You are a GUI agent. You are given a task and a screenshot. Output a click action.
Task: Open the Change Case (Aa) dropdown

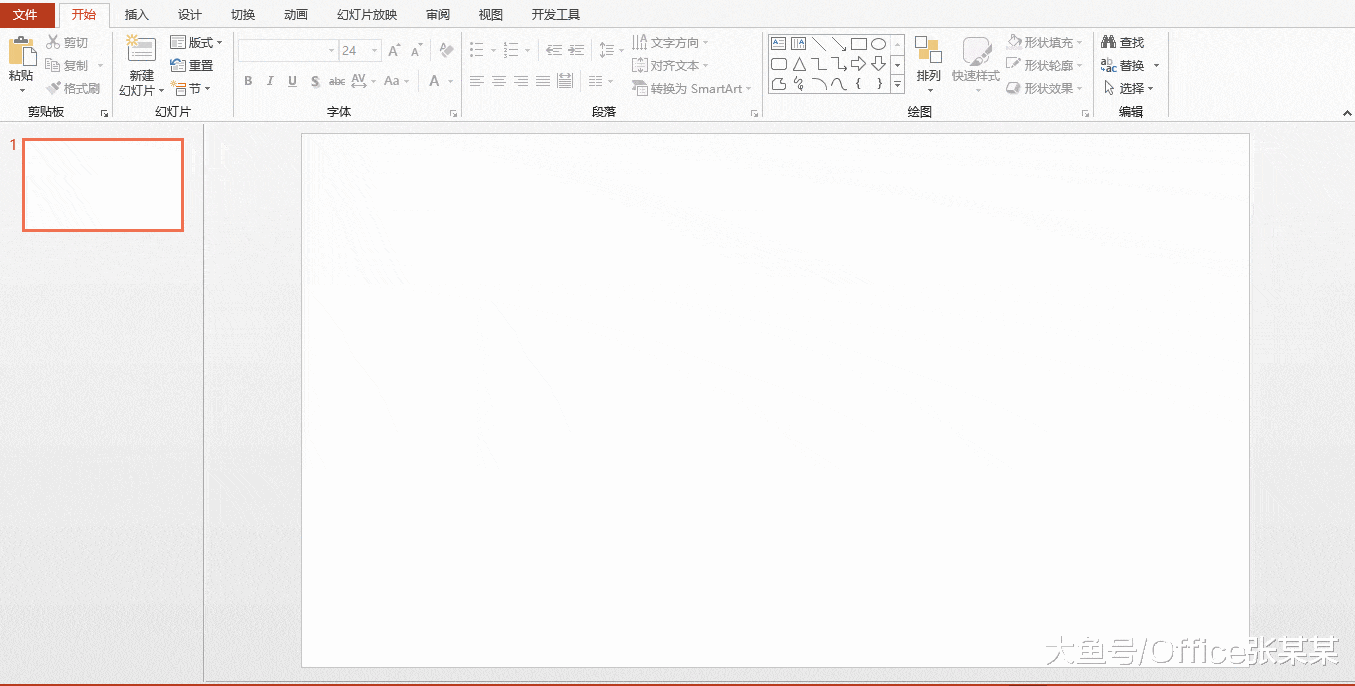(396, 81)
